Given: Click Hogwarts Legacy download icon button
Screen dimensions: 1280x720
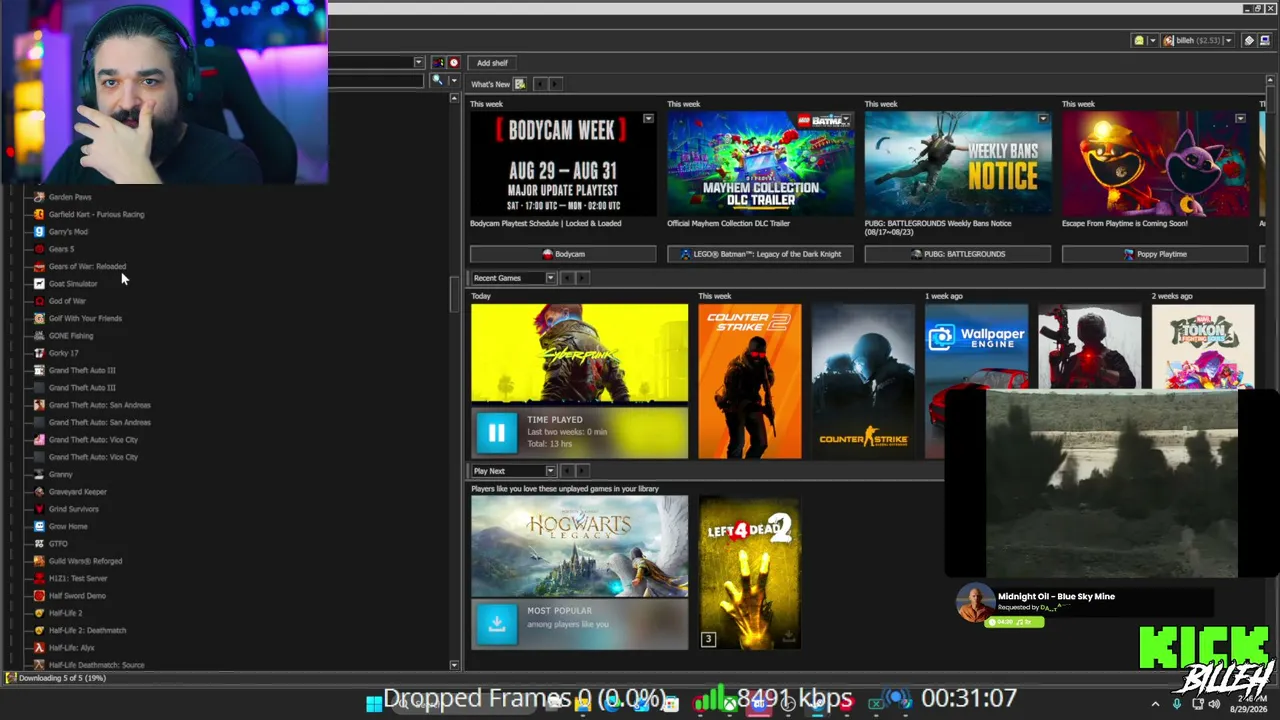Looking at the screenshot, I should click(x=496, y=623).
